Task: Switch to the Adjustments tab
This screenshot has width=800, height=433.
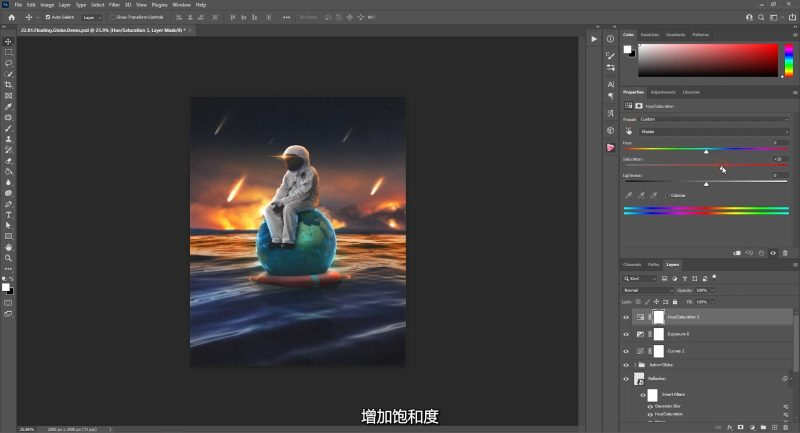Action: click(663, 92)
